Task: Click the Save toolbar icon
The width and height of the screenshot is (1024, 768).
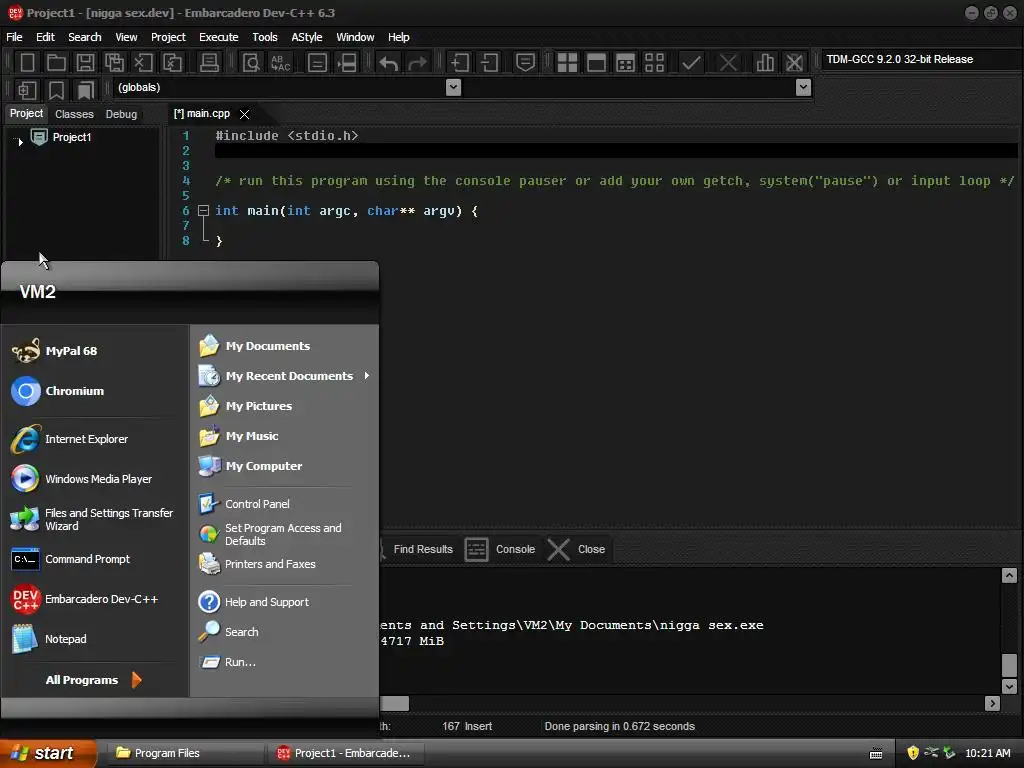Action: (85, 63)
